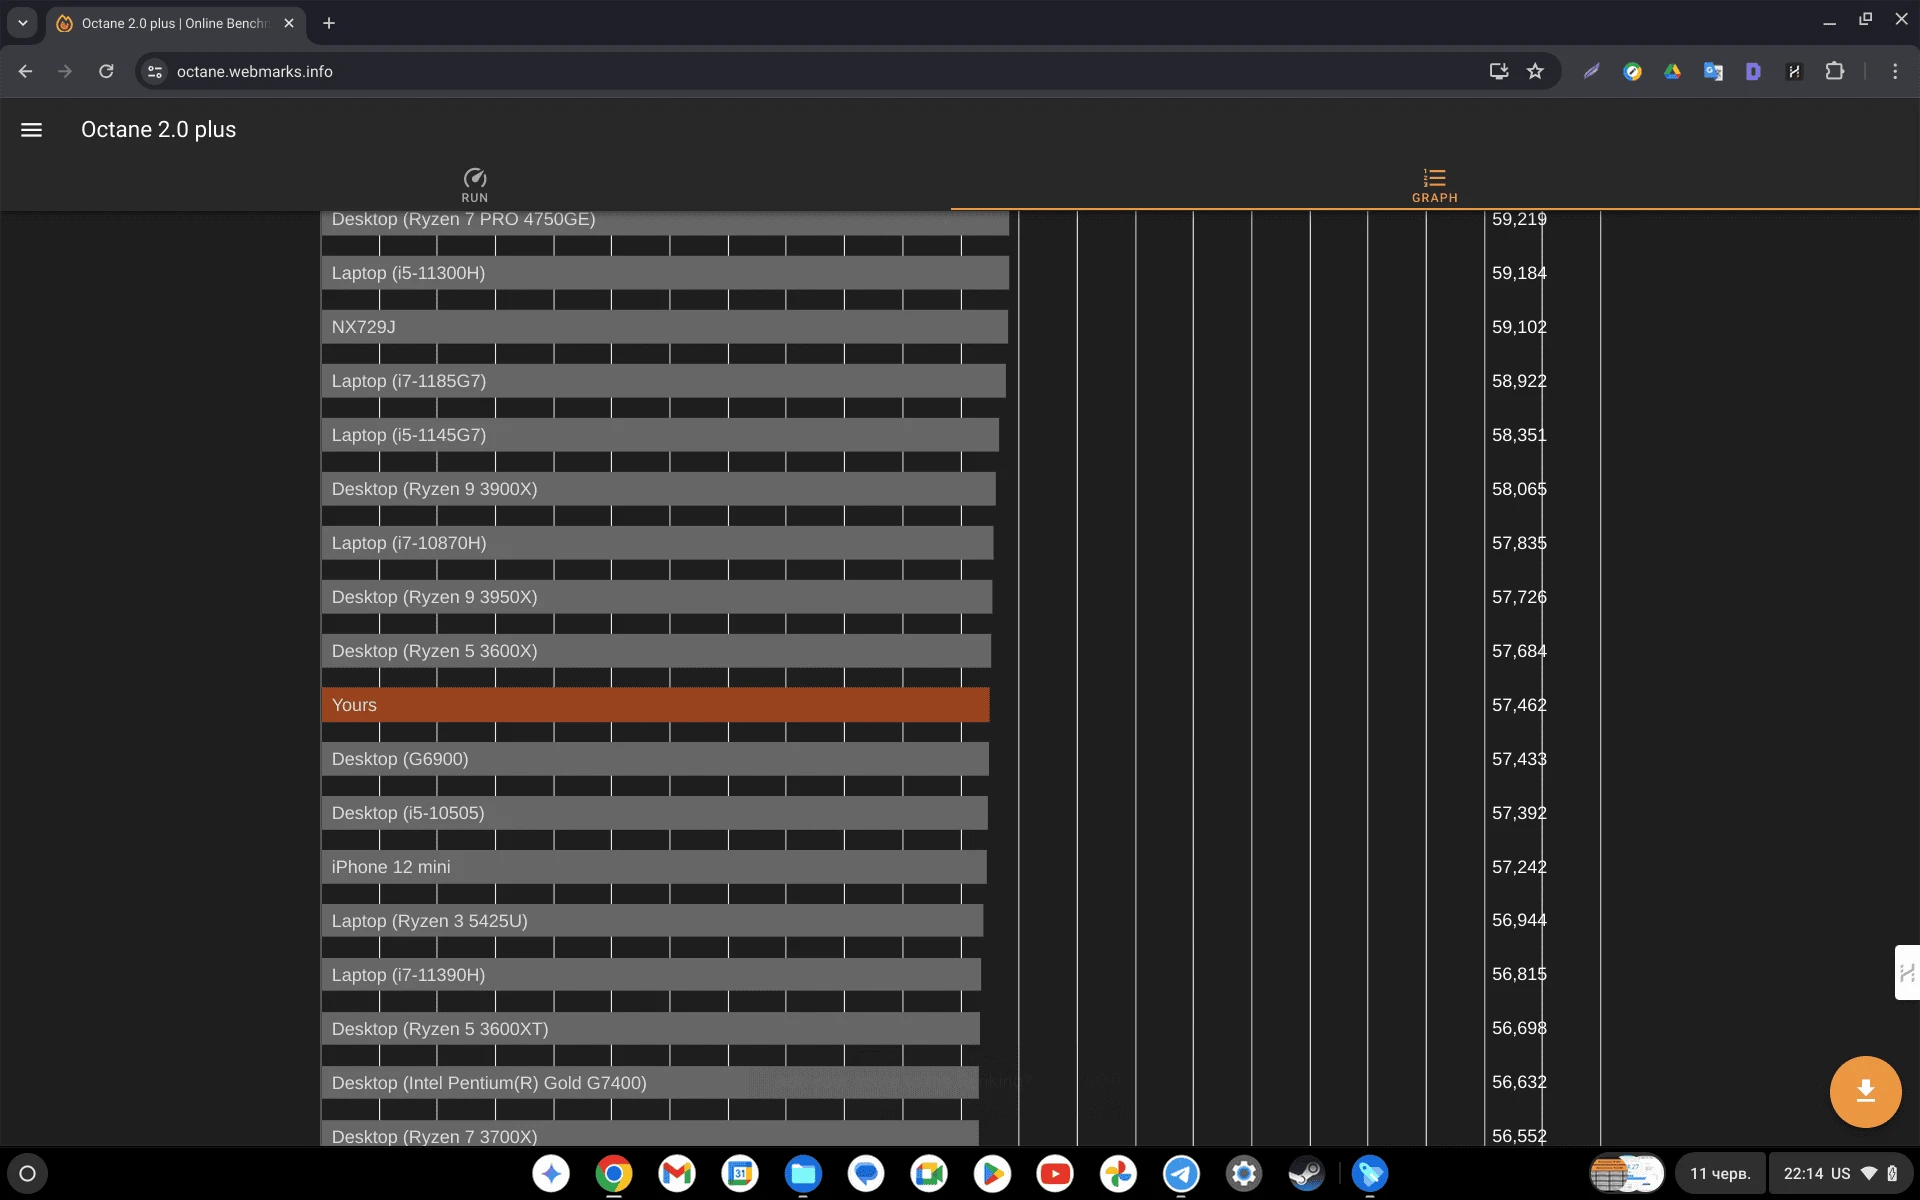Click the Laptop (Ryzen 3 5425U) bar
Viewport: 1920px width, 1200px height.
pos(652,921)
